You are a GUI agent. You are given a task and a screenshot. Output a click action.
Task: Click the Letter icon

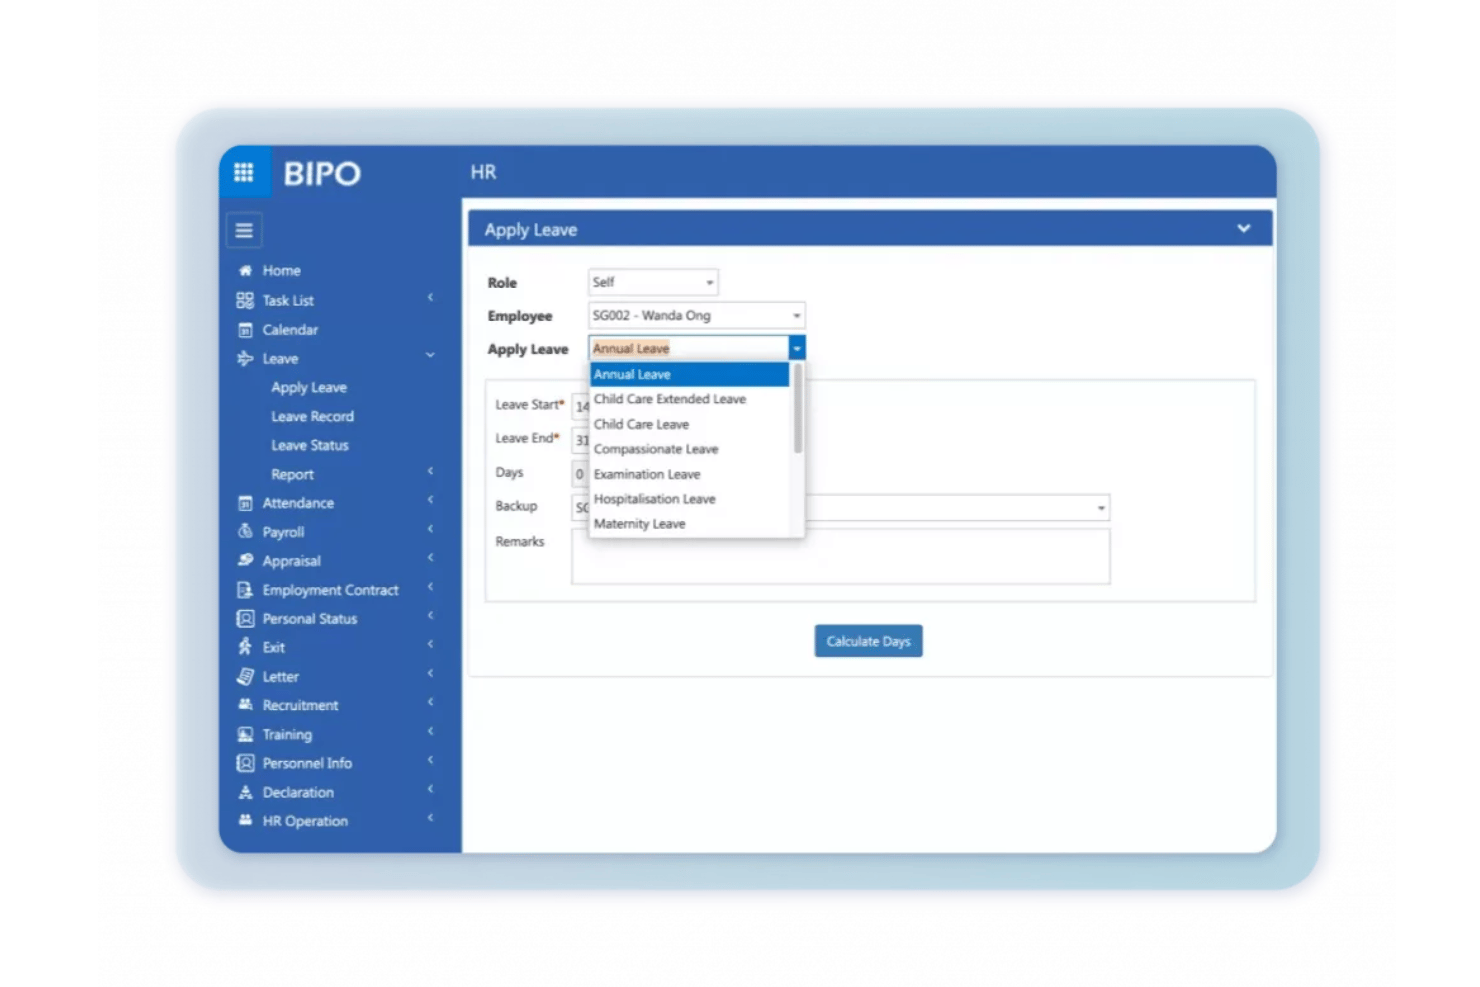(245, 676)
